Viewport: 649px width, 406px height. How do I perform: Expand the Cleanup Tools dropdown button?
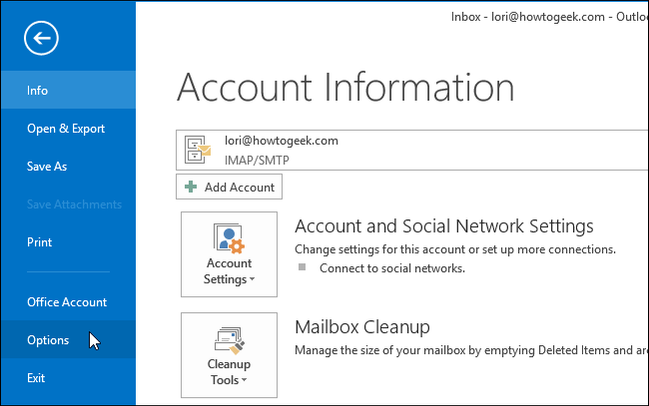point(229,355)
